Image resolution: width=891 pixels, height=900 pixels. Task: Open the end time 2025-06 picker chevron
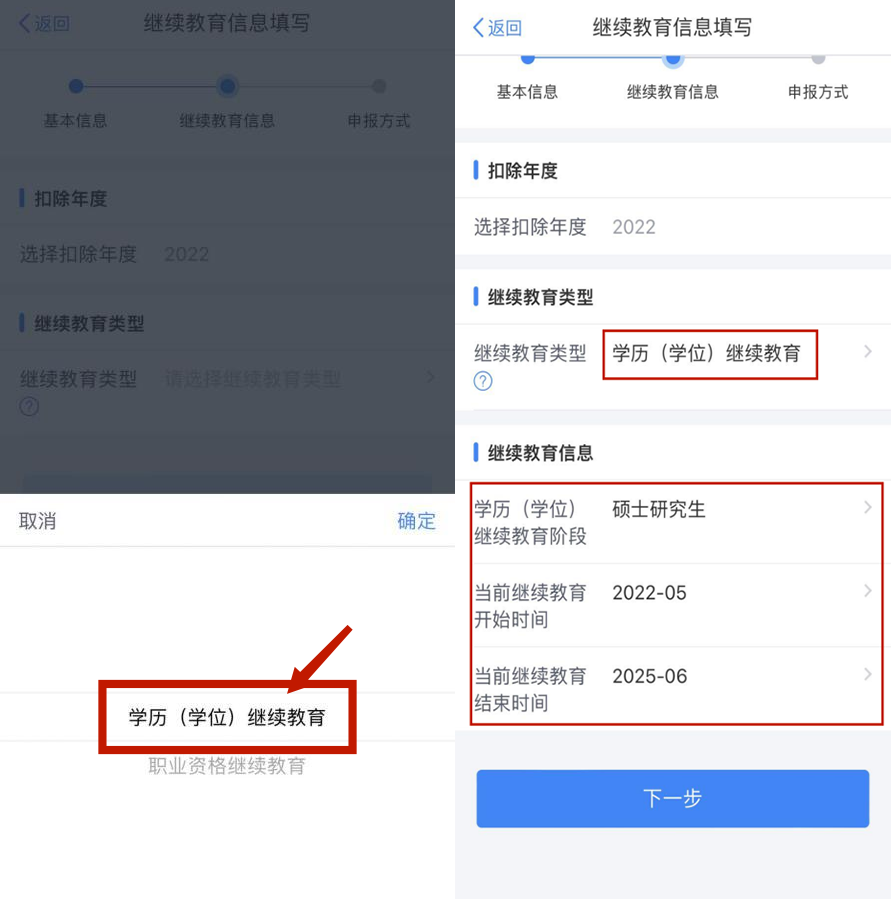tap(867, 674)
